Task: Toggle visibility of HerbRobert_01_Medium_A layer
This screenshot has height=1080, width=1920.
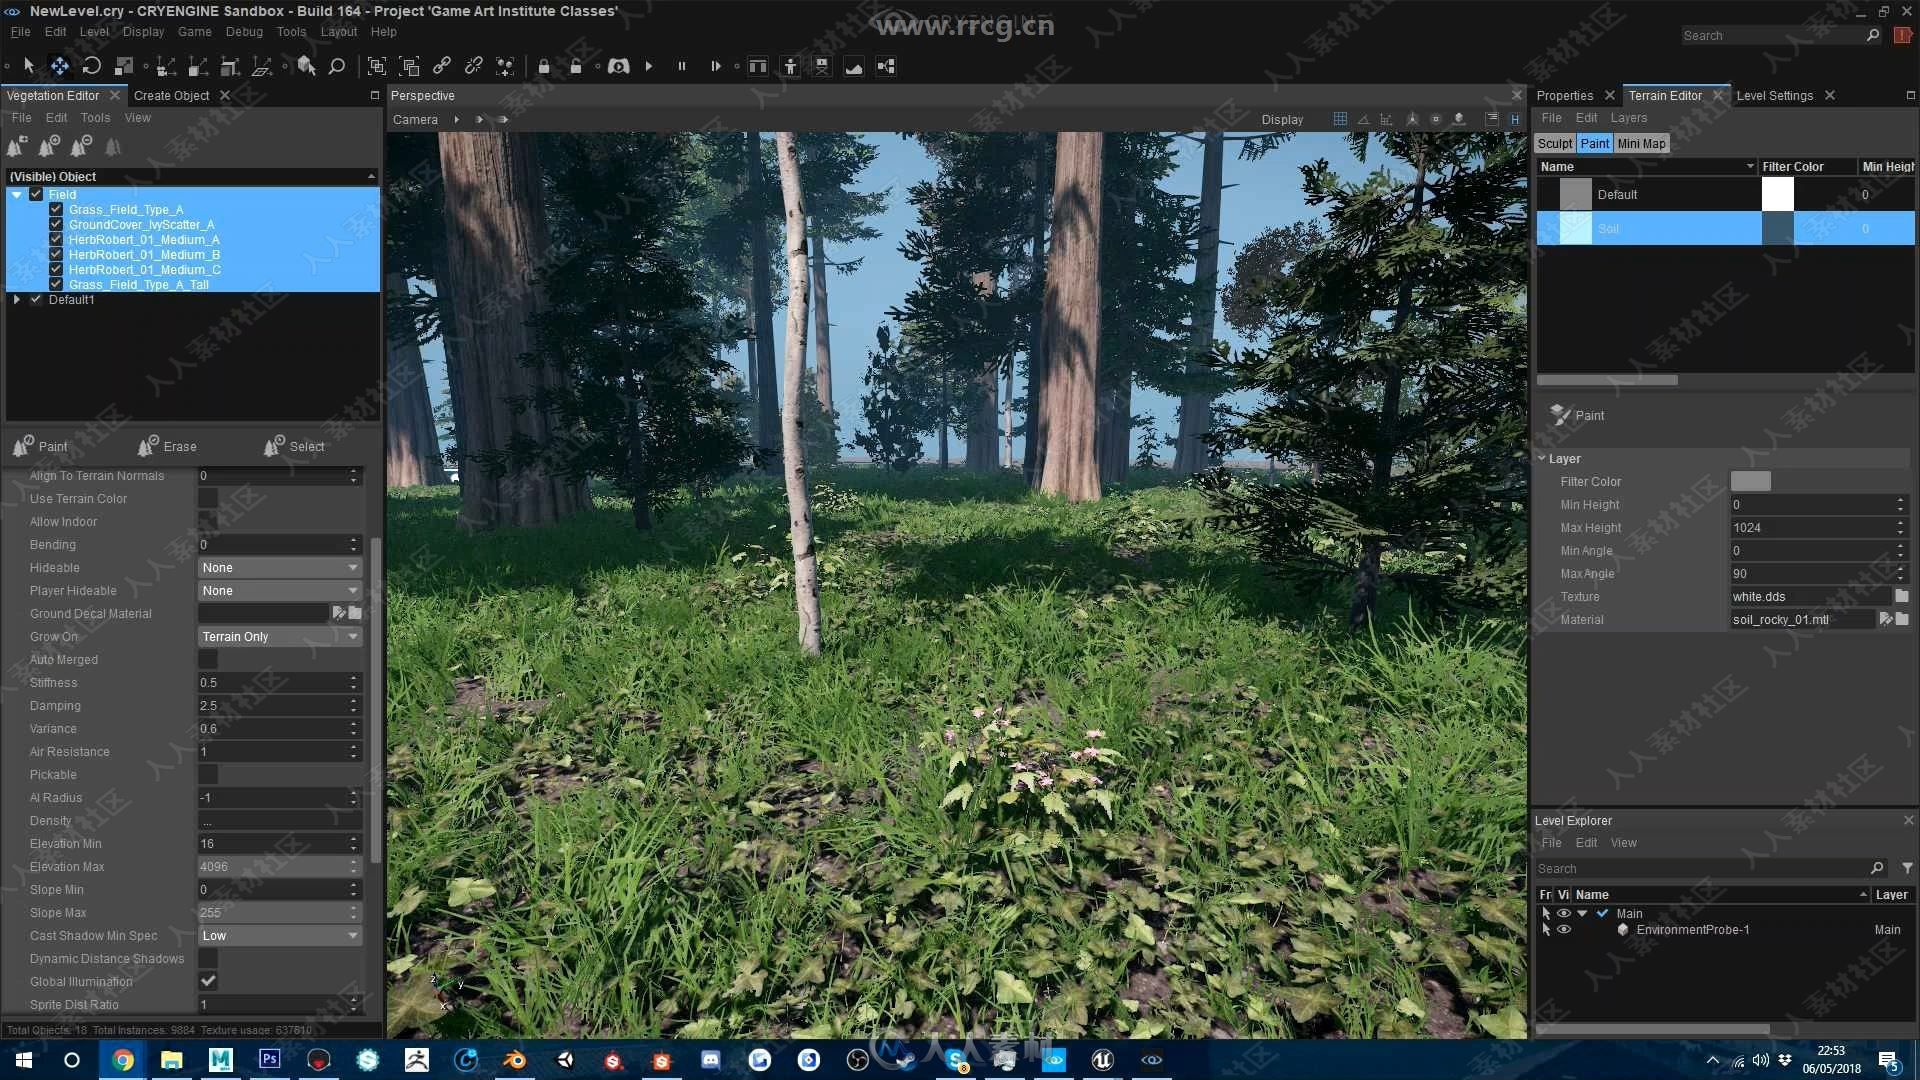Action: (x=54, y=239)
